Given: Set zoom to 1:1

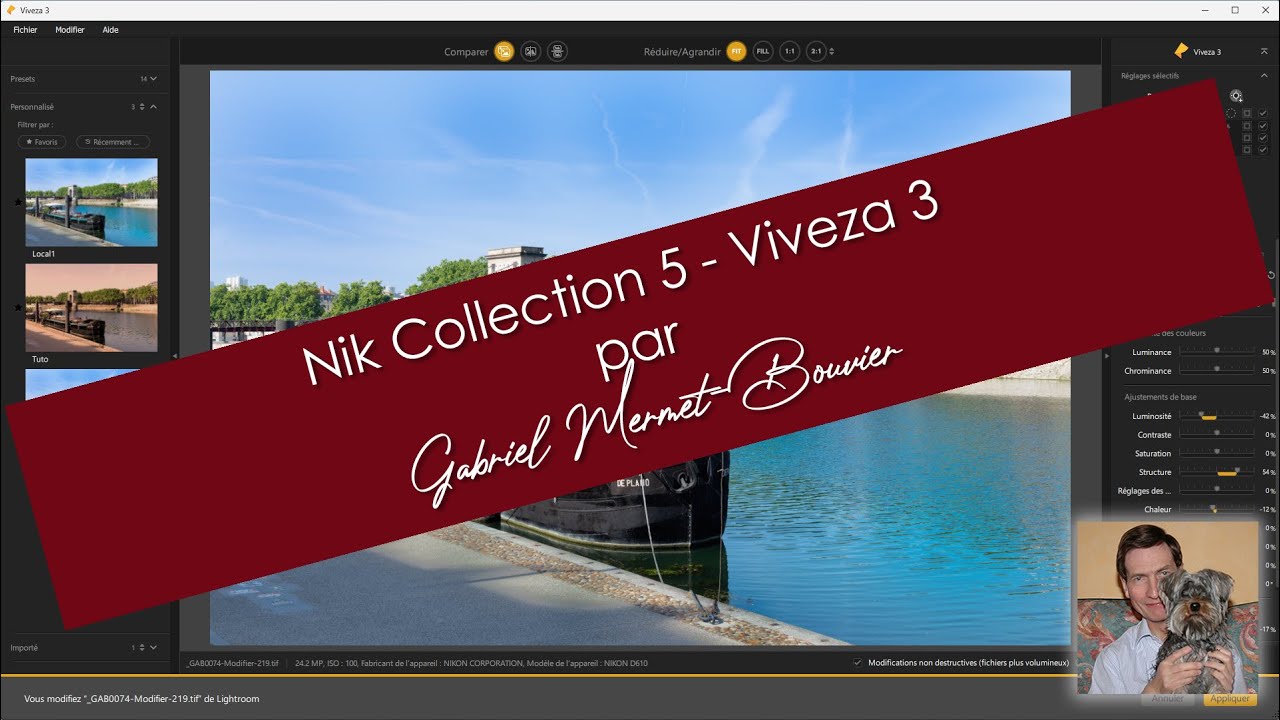Looking at the screenshot, I should click(790, 51).
